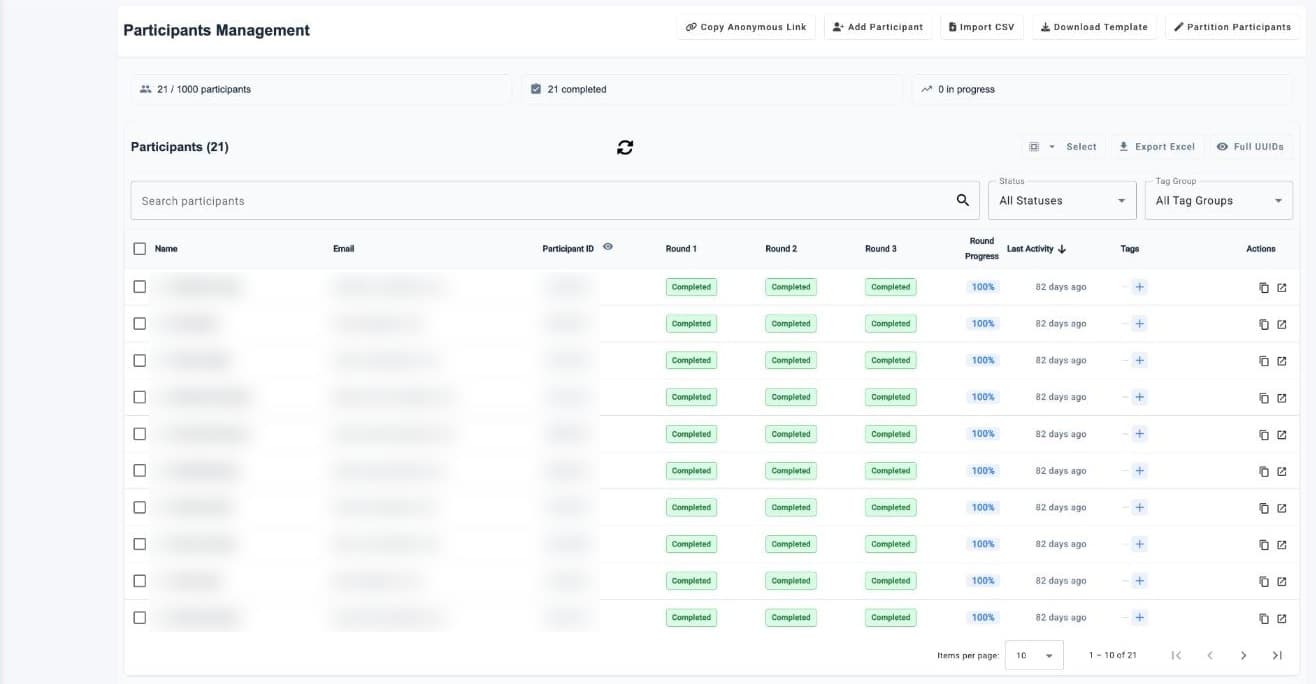The image size is (1316, 684).
Task: Copy link icon in the fifth participant row
Action: tap(1264, 435)
